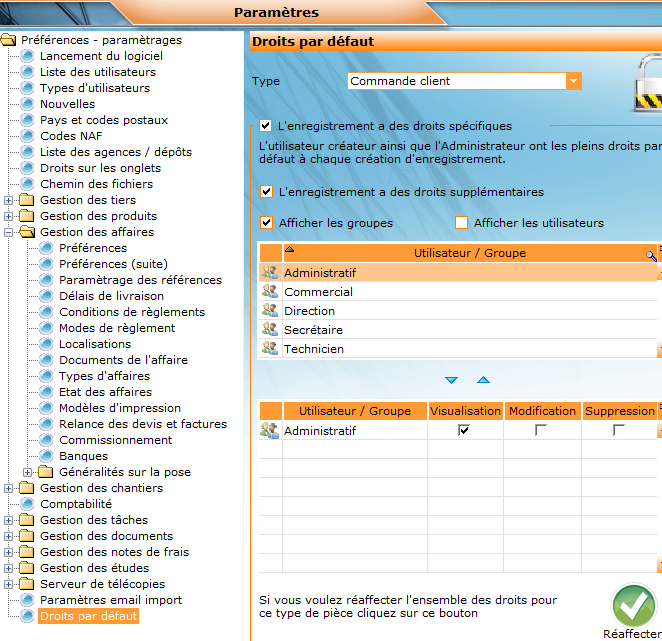Click the group icon beside Direction
The image size is (662, 641).
[270, 310]
